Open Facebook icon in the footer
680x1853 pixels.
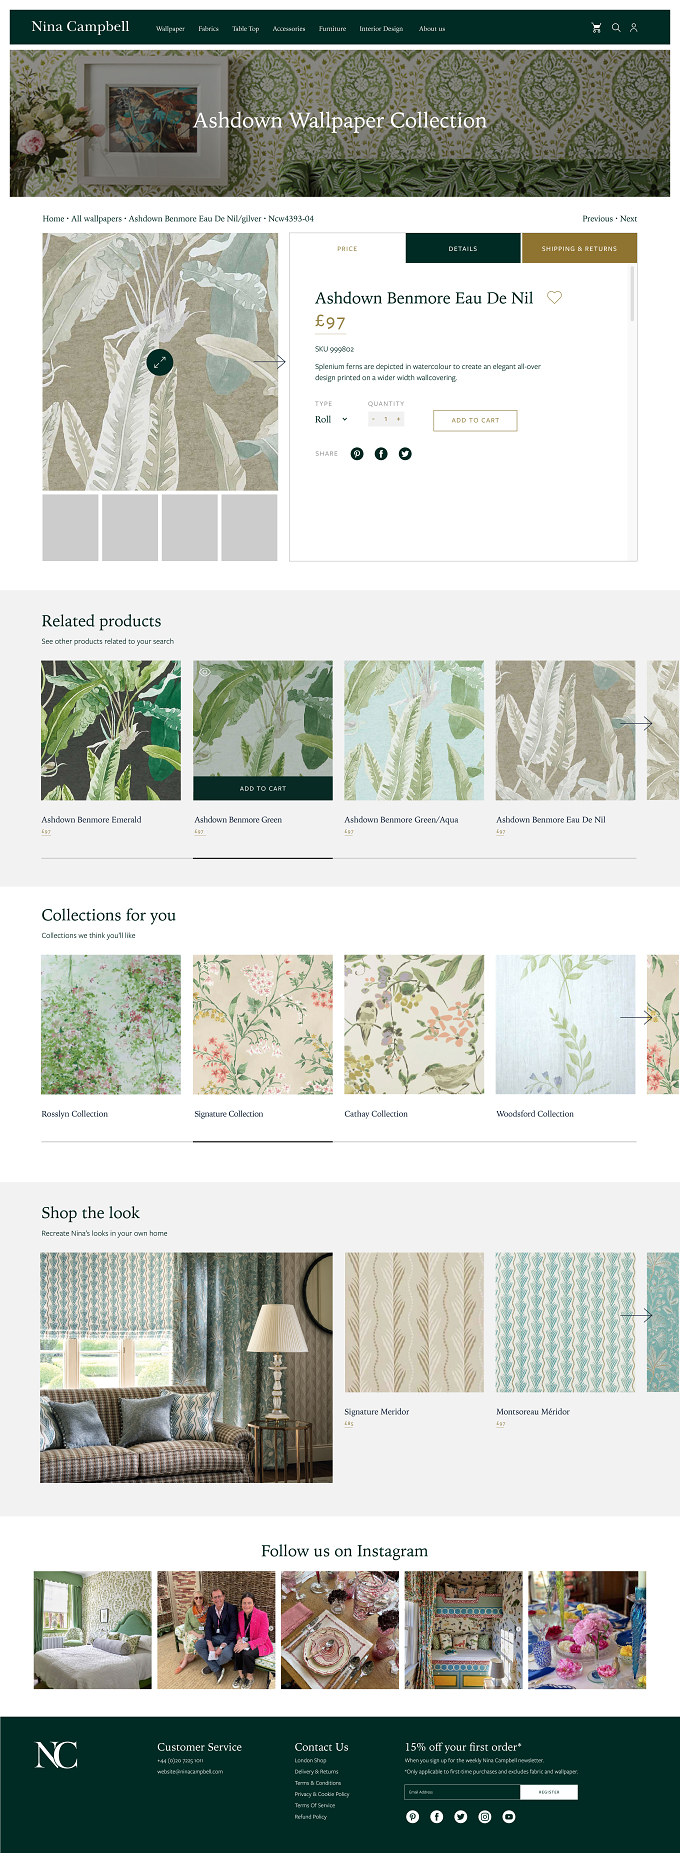pyautogui.click(x=436, y=1817)
